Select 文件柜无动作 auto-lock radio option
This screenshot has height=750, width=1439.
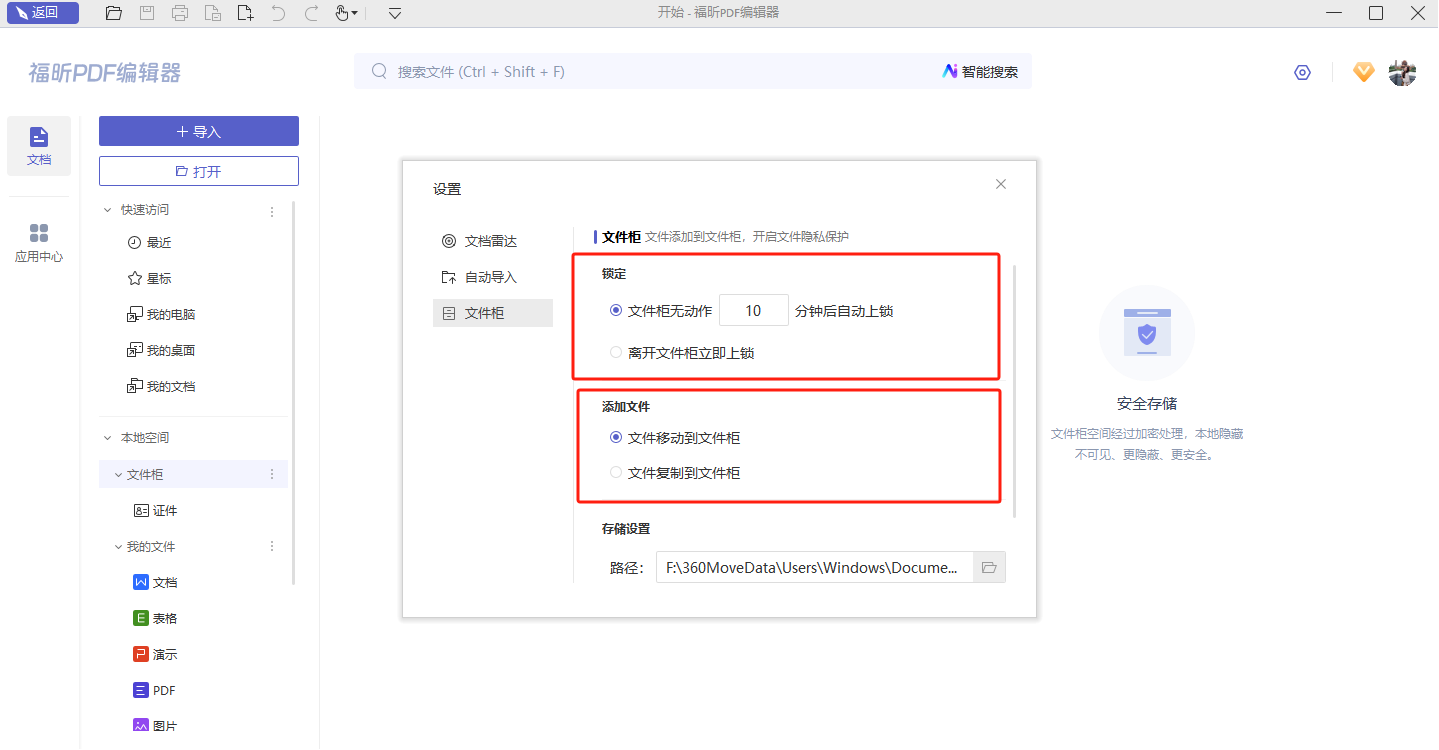(616, 311)
